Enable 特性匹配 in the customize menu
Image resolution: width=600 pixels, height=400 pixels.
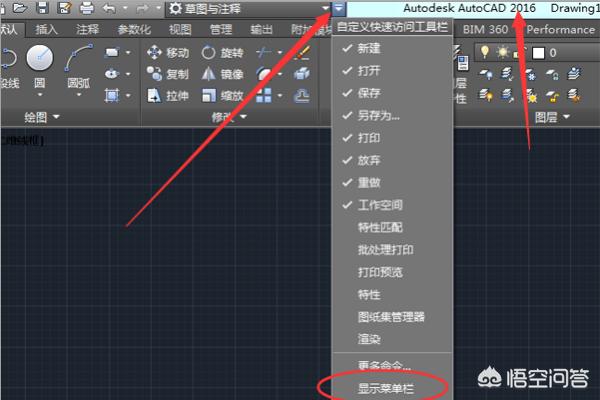pos(392,227)
